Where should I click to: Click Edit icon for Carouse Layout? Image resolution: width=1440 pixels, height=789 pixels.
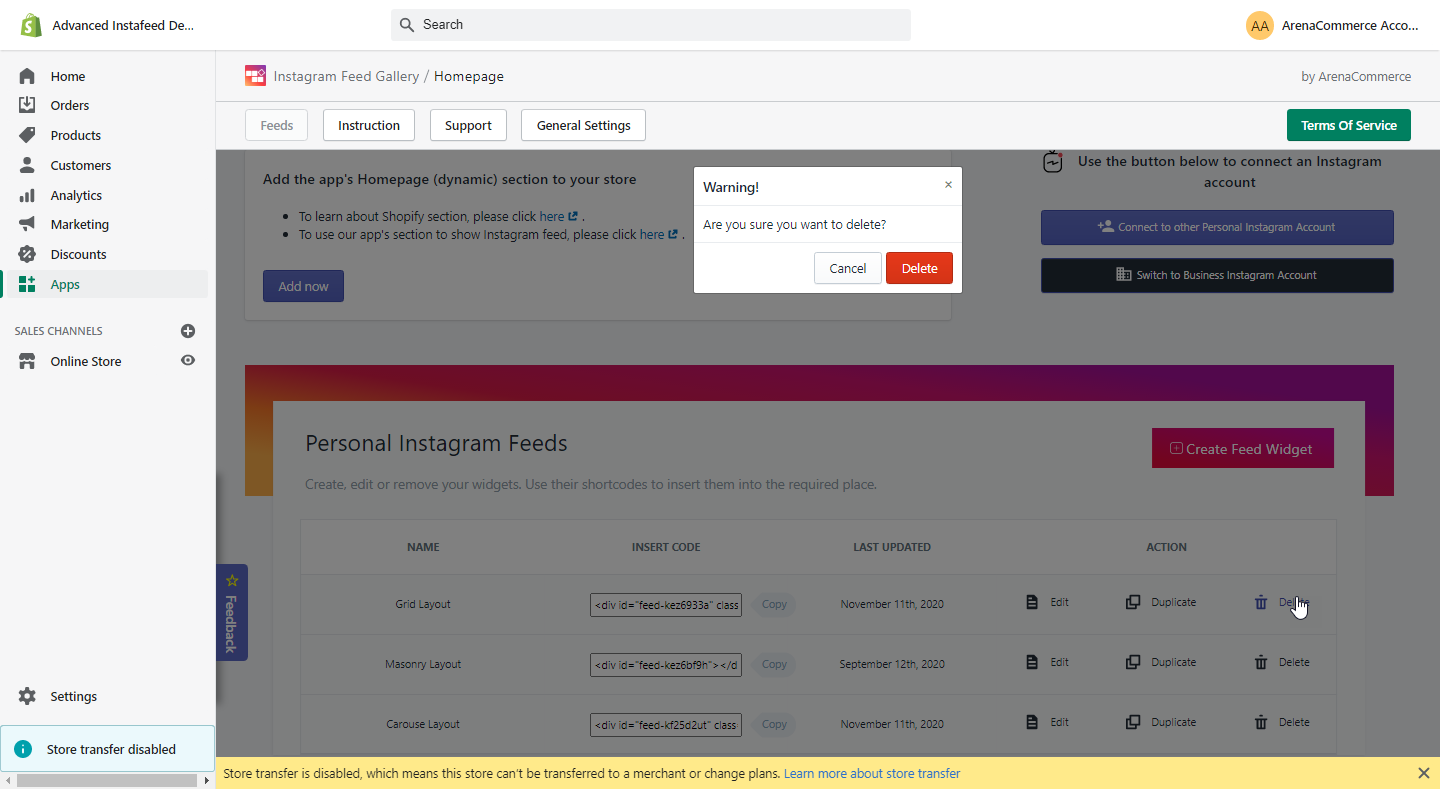1032,722
